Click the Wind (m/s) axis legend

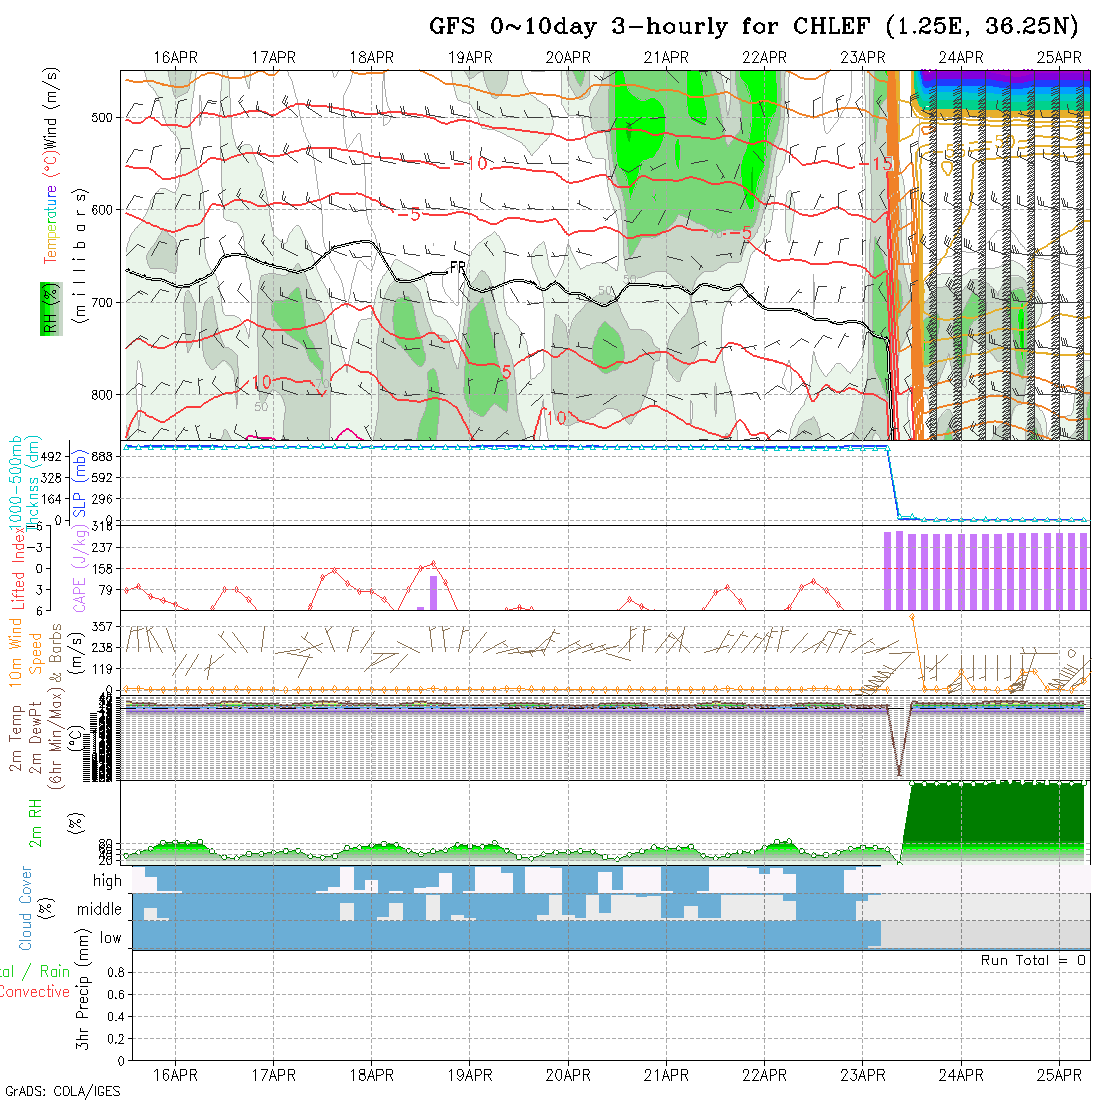(51, 109)
